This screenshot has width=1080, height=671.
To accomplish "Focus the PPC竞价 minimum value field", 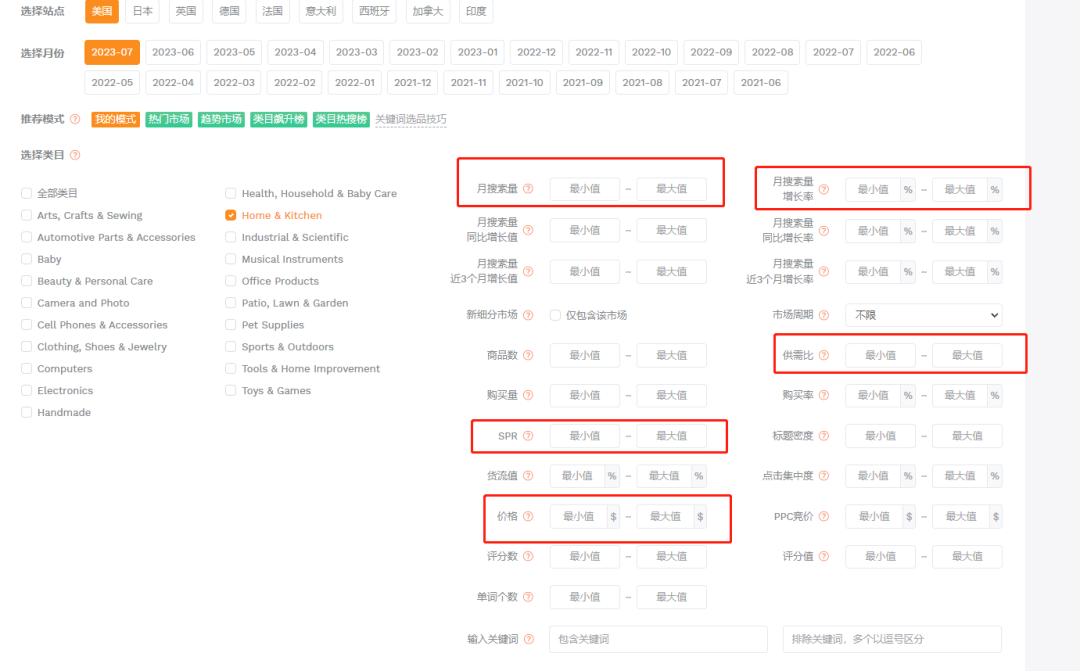I will [874, 517].
